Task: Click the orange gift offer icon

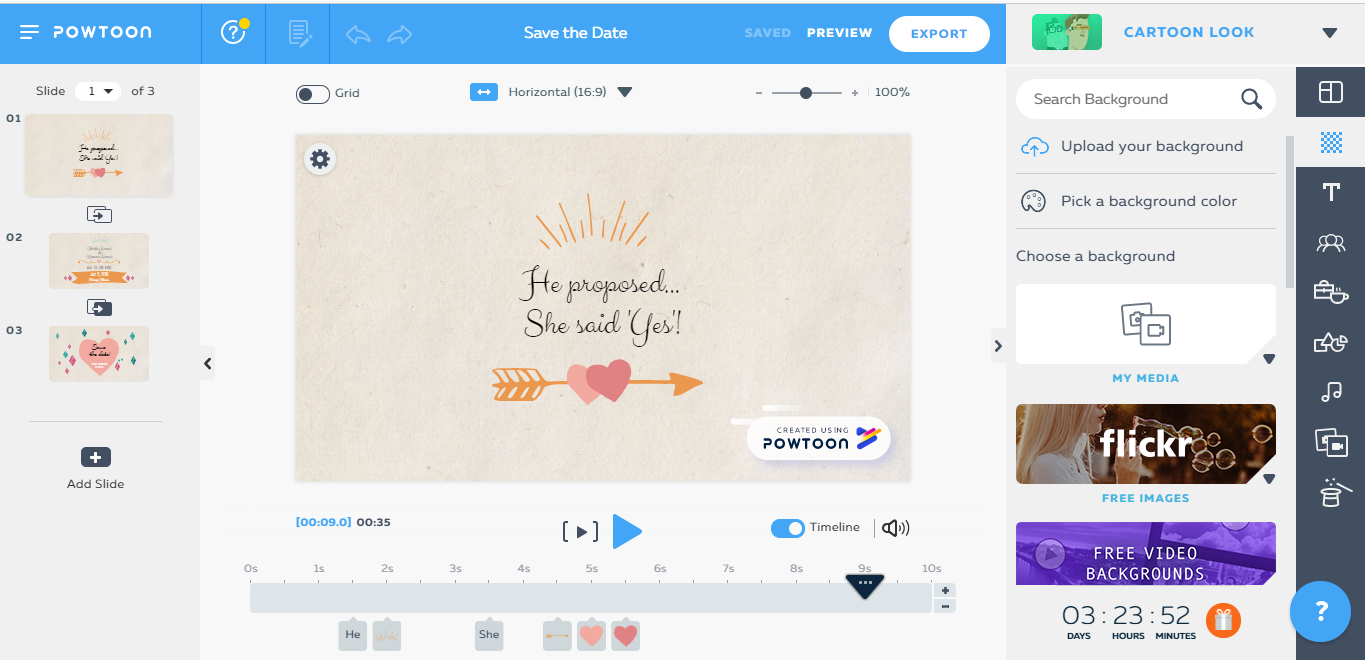Action: point(1223,620)
